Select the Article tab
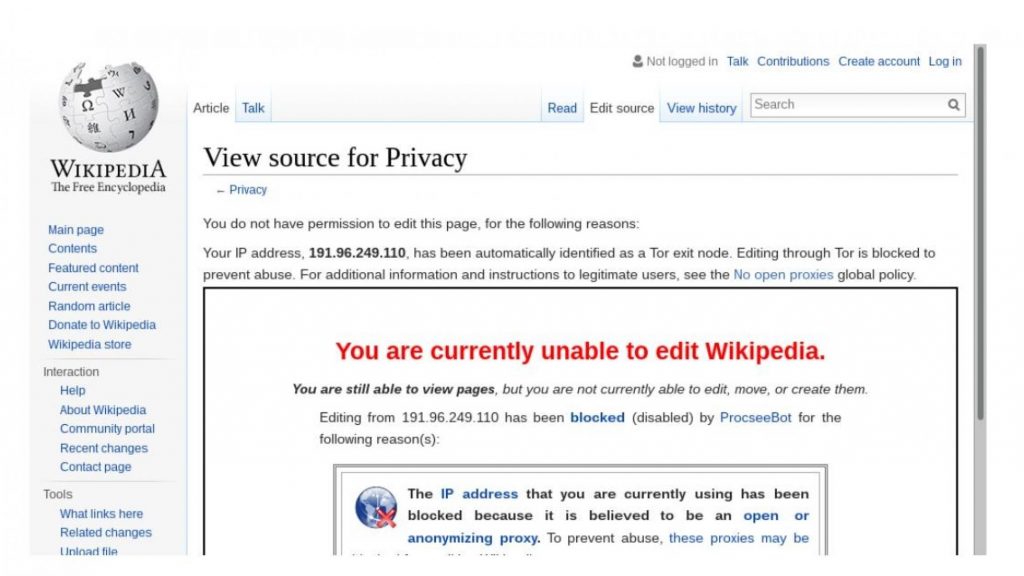Viewport: 1024px width, 576px height. (x=210, y=107)
